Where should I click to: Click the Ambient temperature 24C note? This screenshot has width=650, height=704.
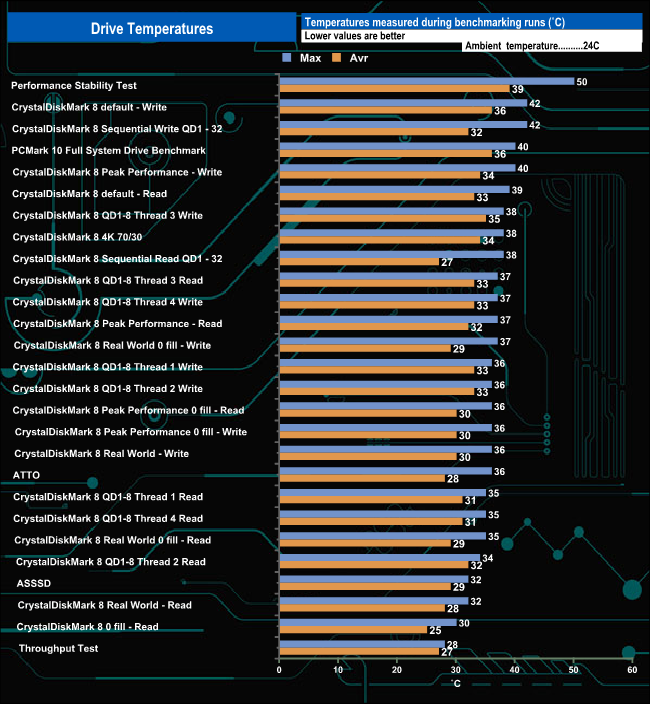click(532, 46)
